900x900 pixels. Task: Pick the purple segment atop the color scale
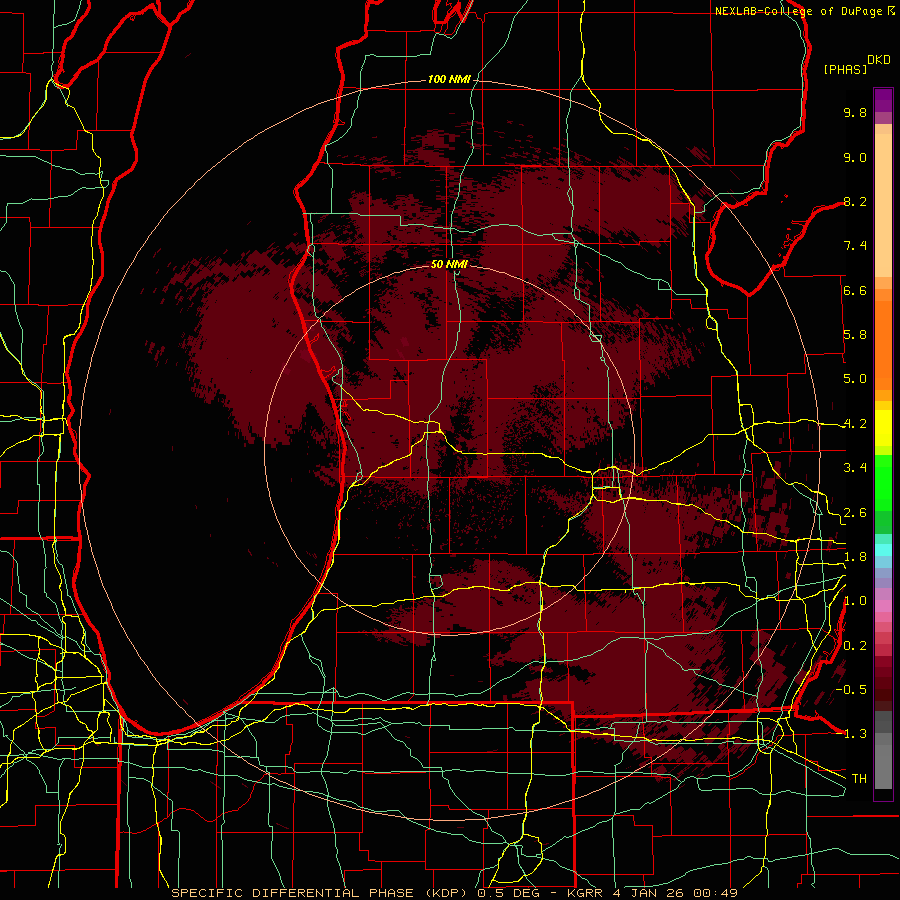click(883, 100)
